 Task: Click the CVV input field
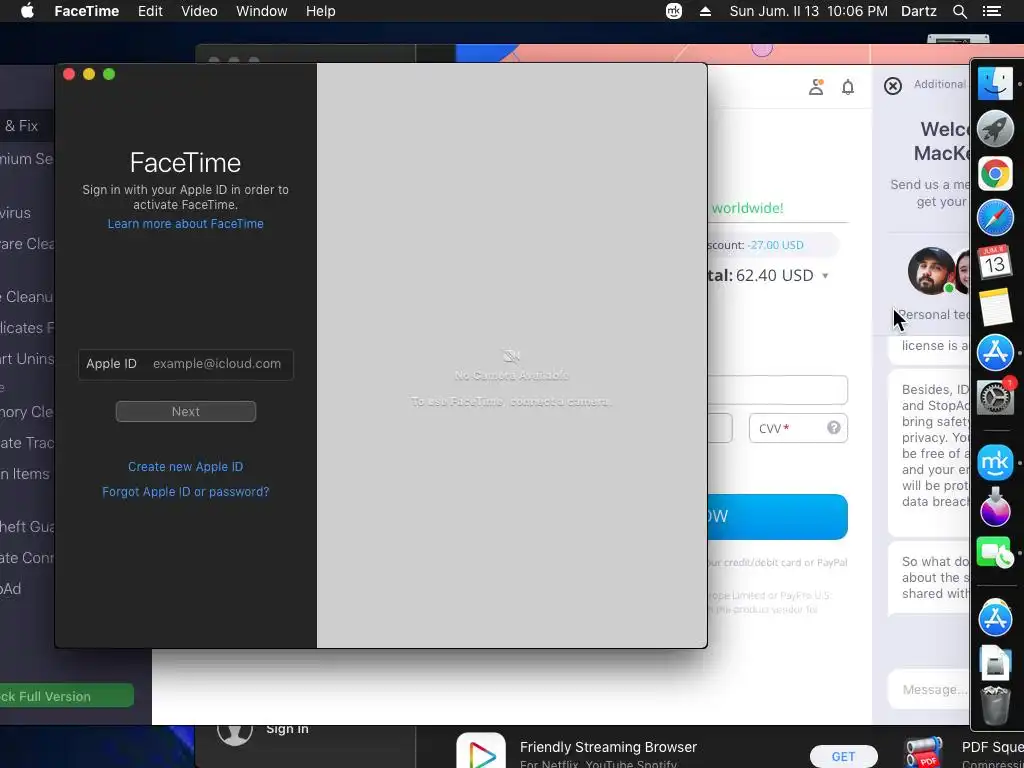(x=798, y=428)
